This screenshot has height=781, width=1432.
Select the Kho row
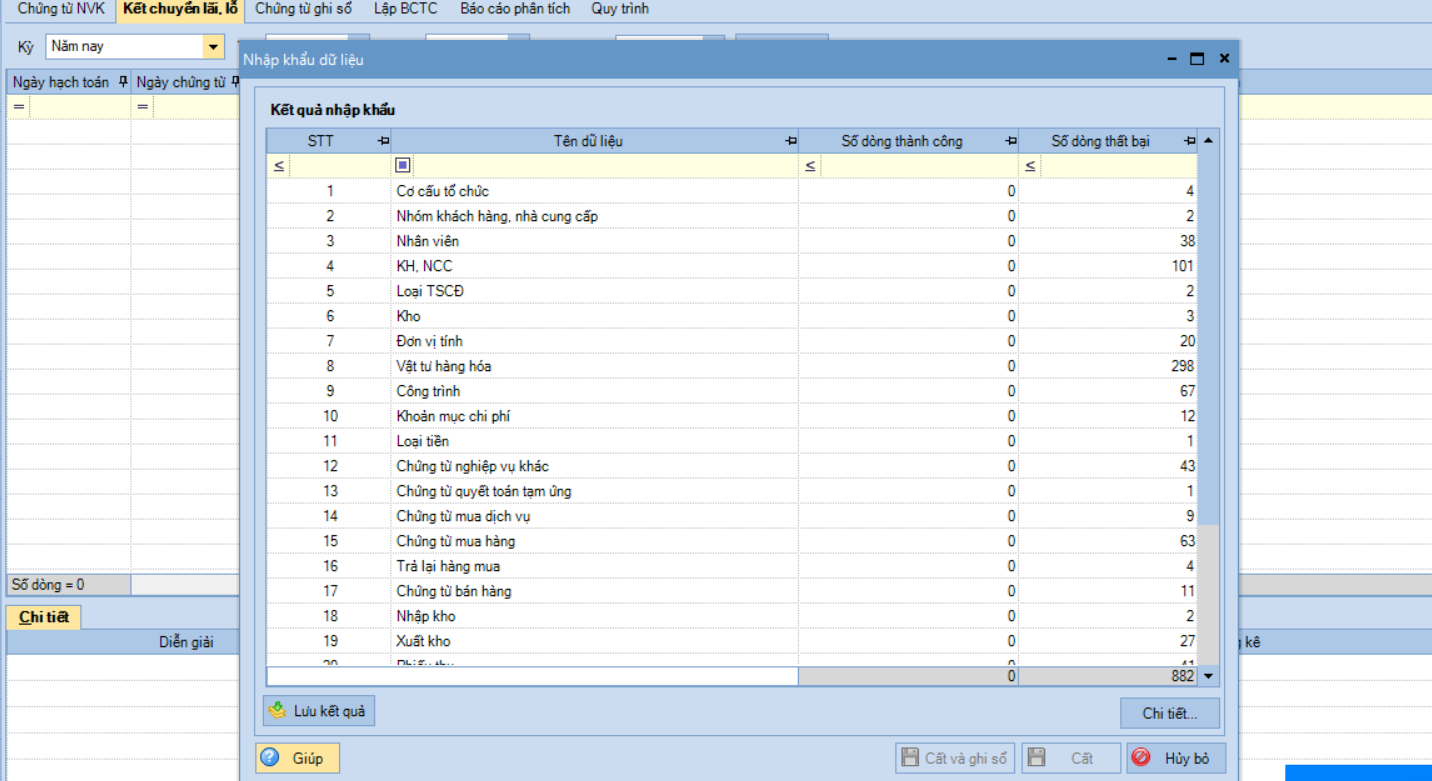click(732, 316)
